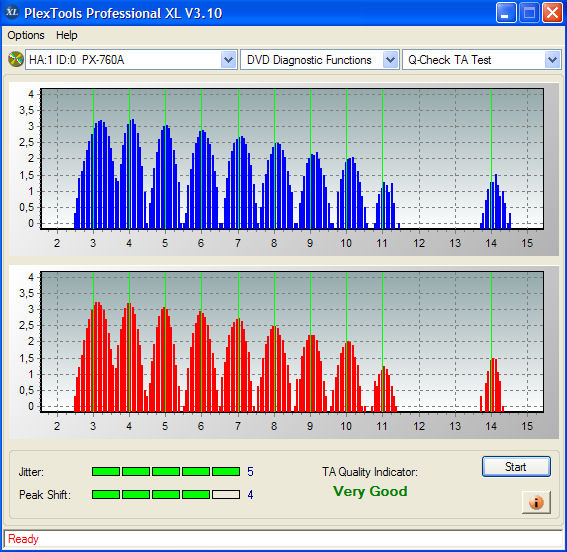This screenshot has height=552, width=567.
Task: Open the Help menu
Action: (x=67, y=35)
